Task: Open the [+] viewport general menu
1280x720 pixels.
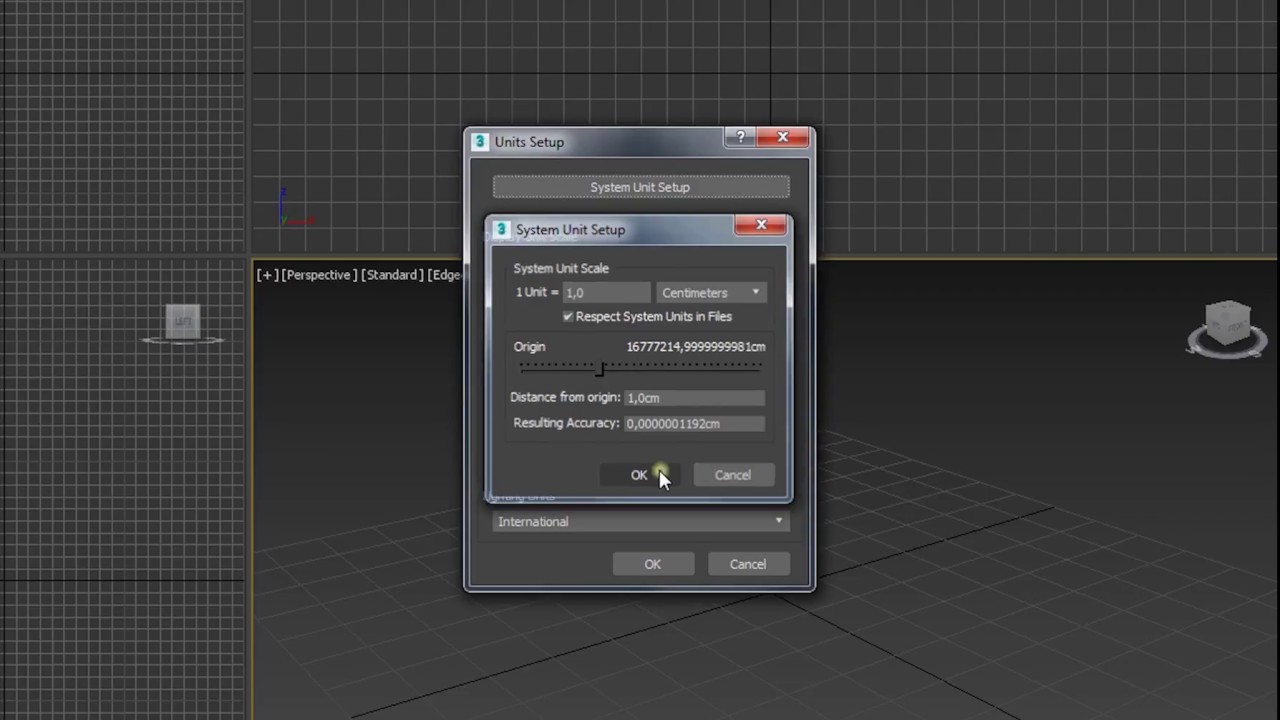Action: (267, 275)
